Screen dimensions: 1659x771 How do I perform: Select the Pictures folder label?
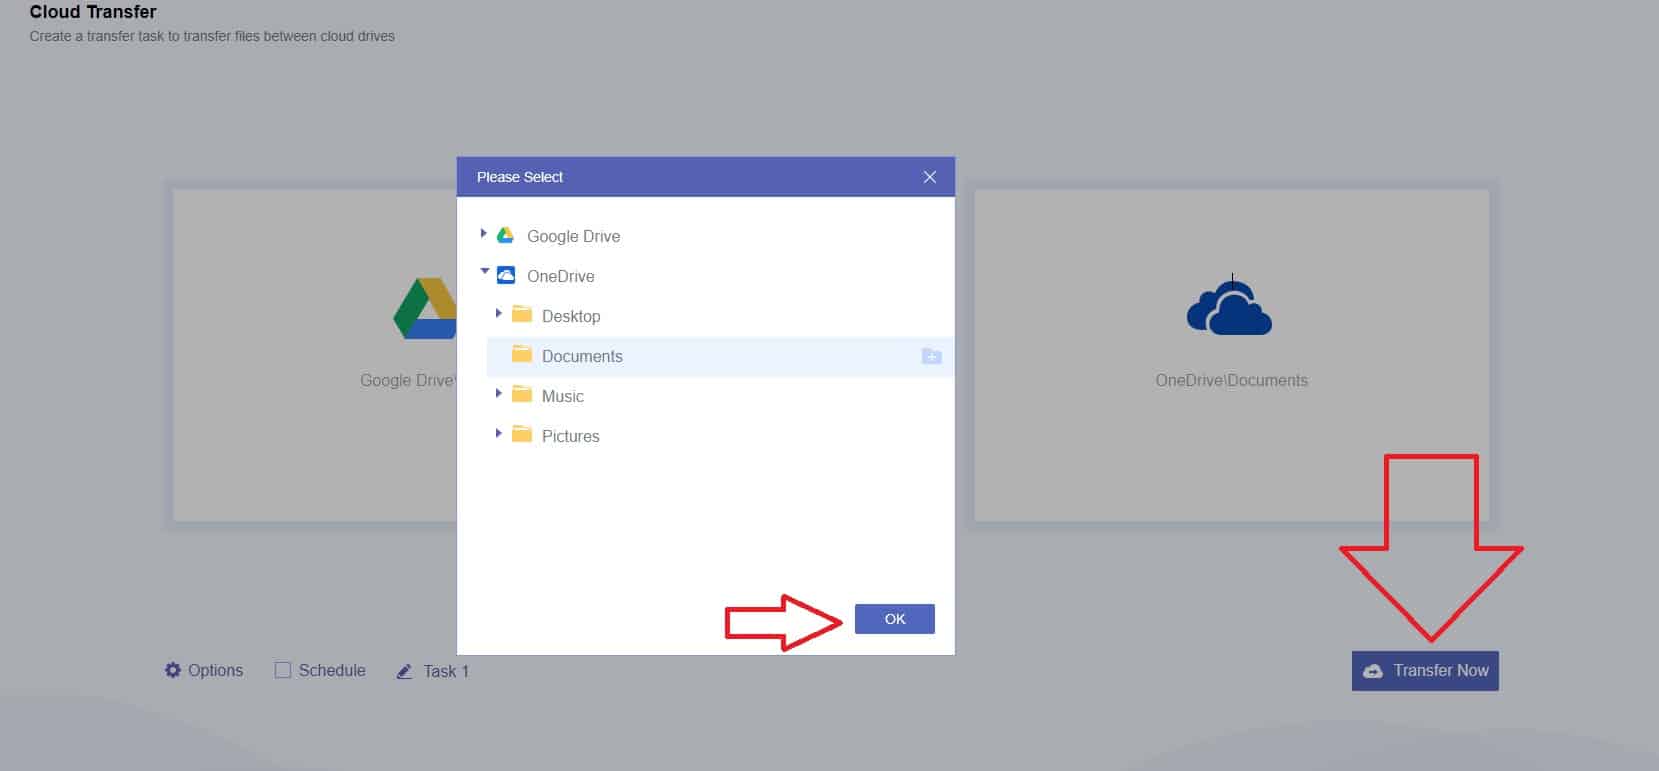point(570,436)
